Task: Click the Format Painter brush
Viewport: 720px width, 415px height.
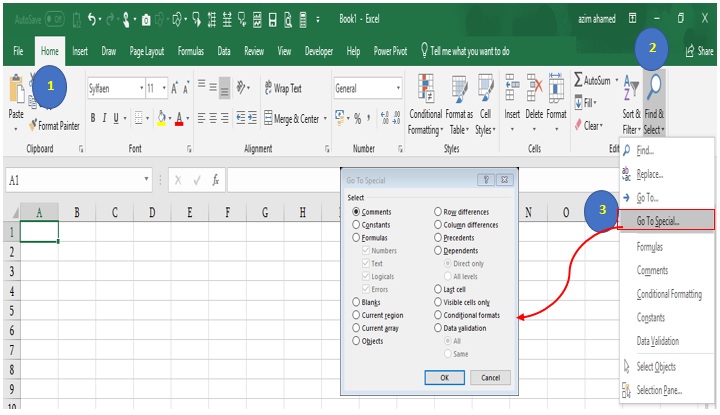Action: click(33, 125)
